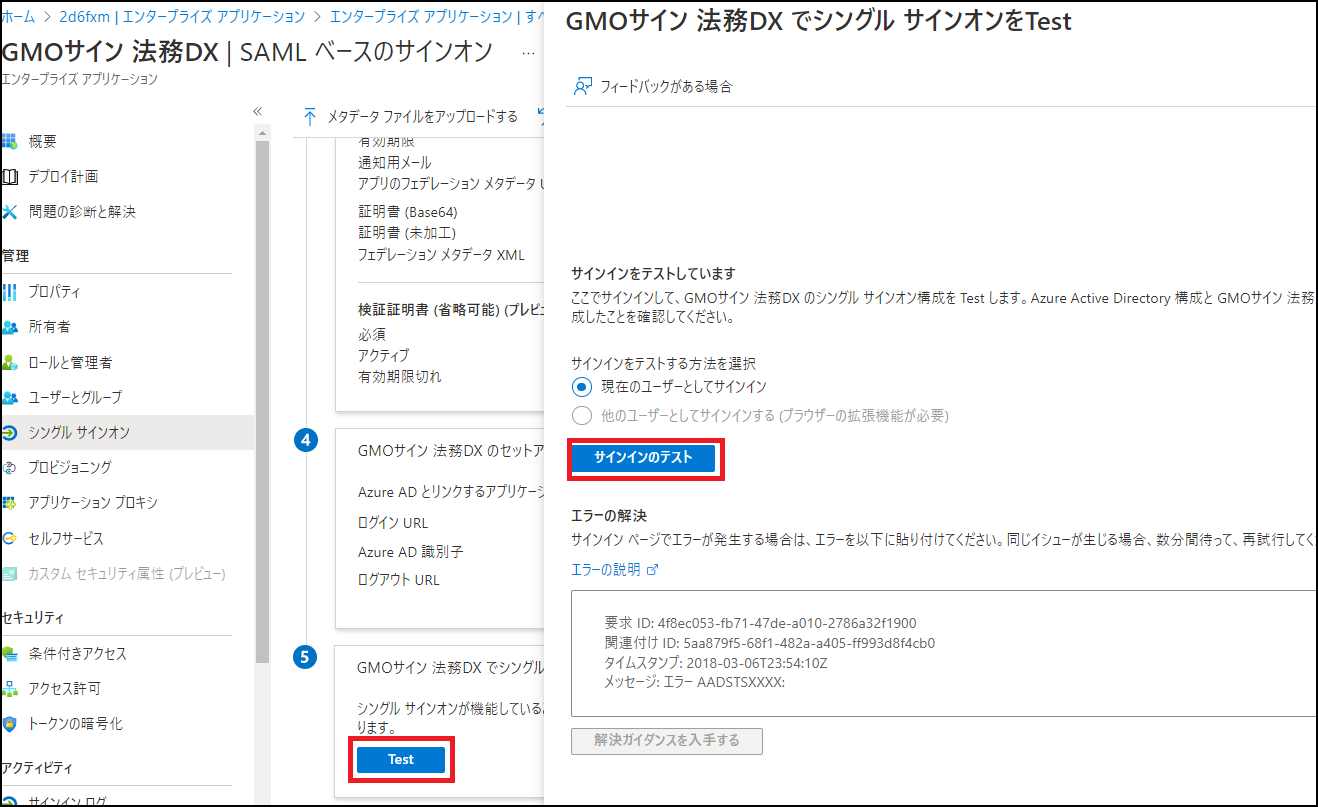Click the サインインのテスト button

tap(643, 458)
